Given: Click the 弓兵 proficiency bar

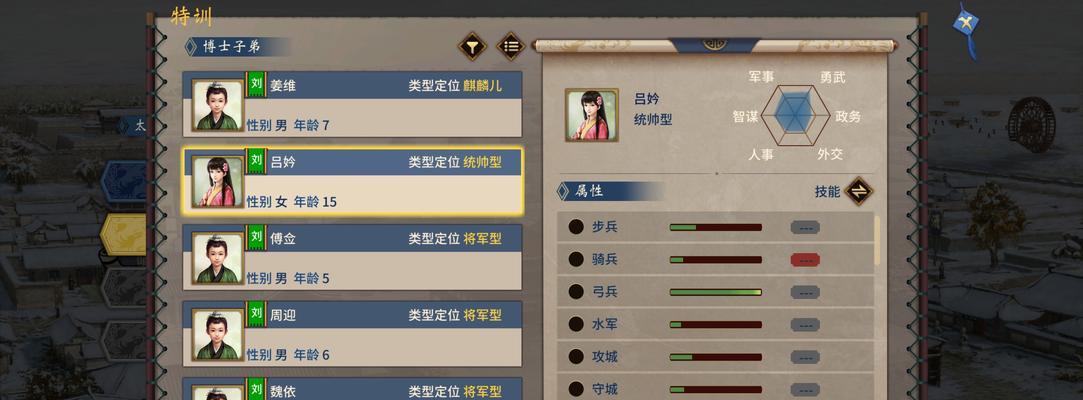Looking at the screenshot, I should coord(716,292).
